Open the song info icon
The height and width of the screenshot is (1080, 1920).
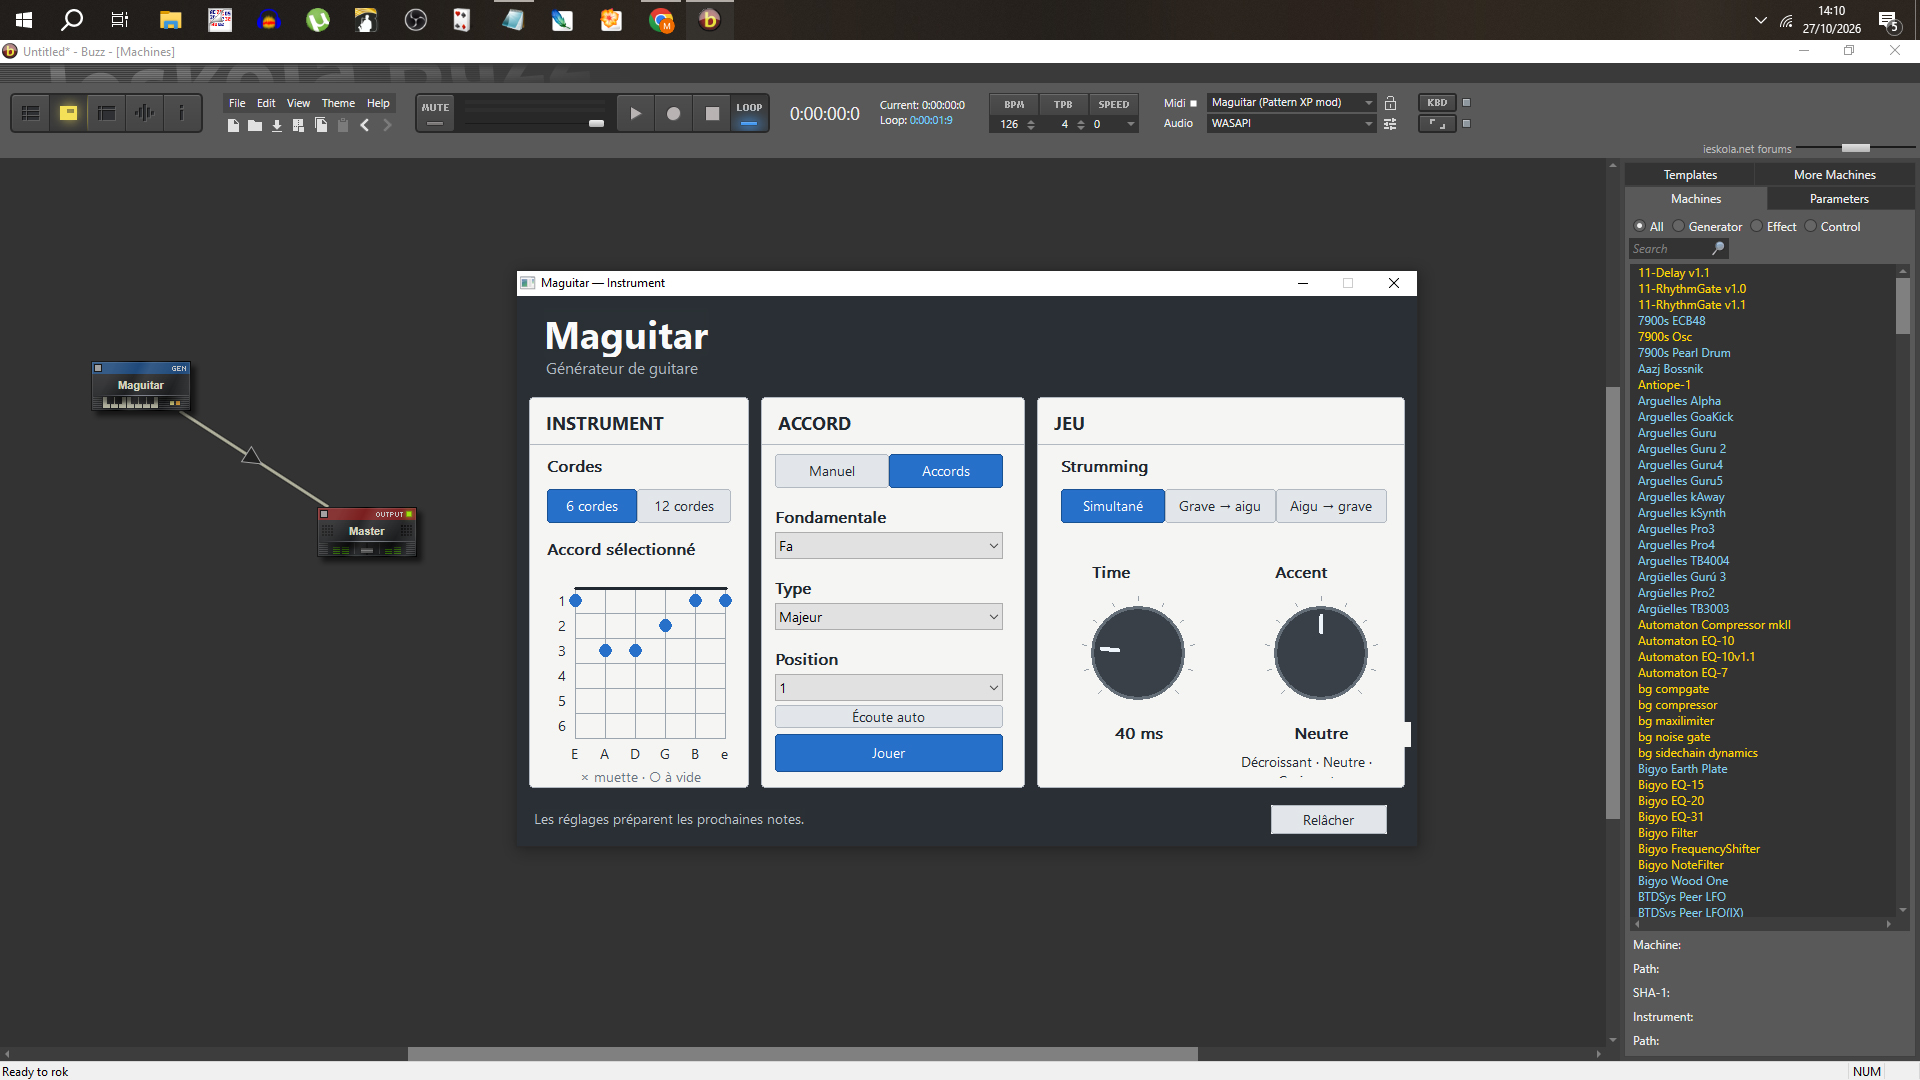[181, 113]
